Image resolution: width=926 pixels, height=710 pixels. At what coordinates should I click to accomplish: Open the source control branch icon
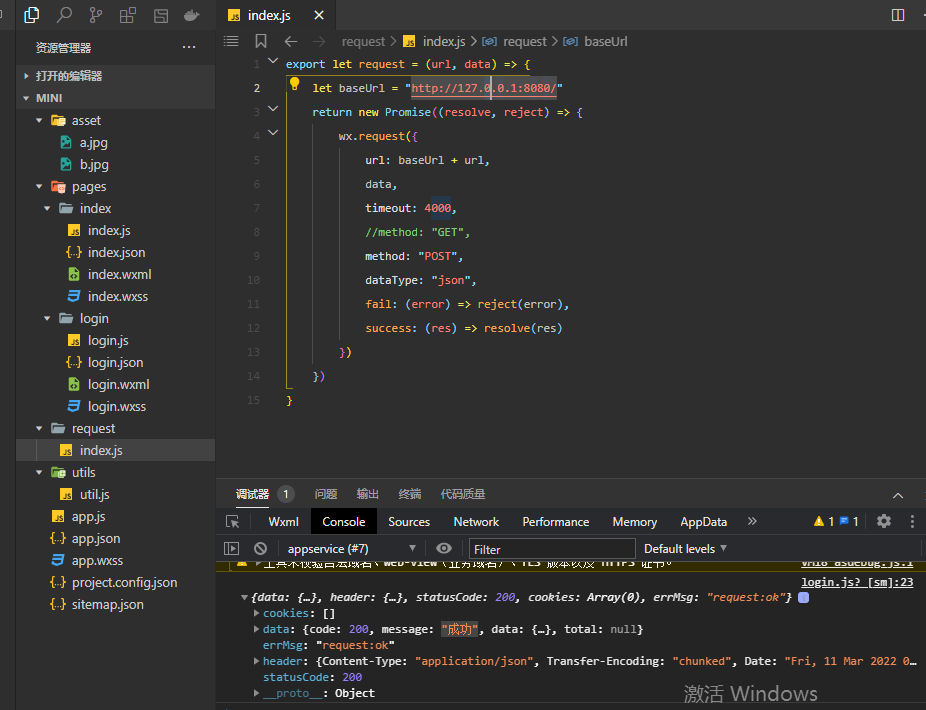pyautogui.click(x=96, y=15)
